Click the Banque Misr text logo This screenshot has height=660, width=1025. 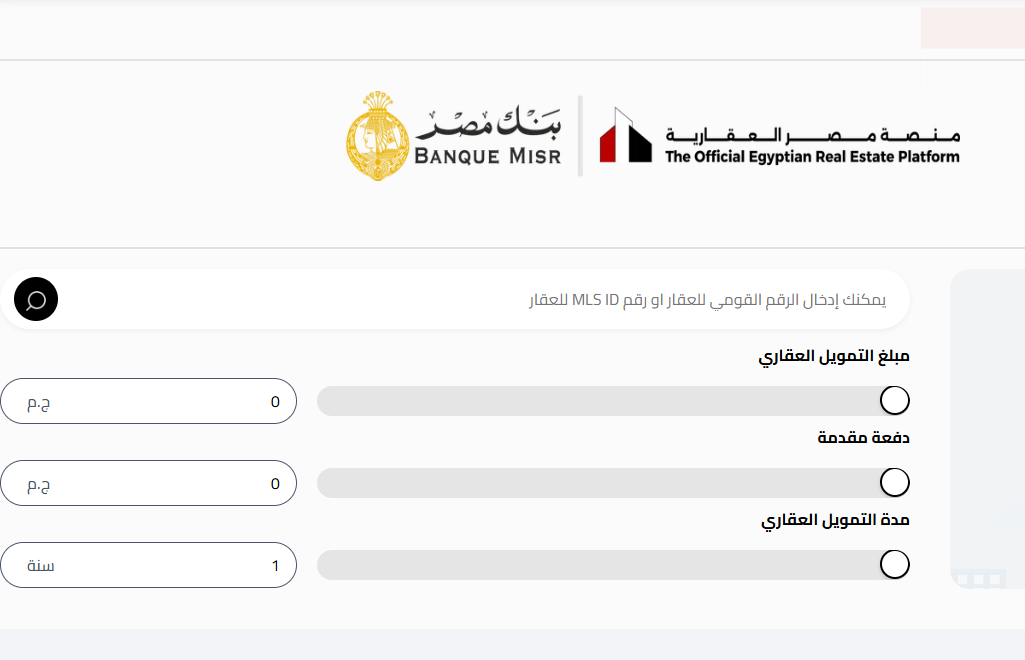488,137
